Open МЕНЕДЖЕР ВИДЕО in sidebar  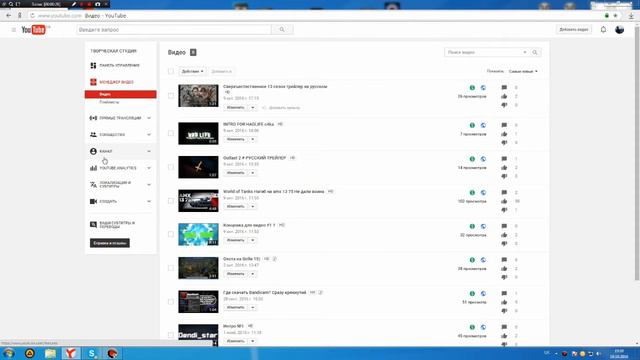(116, 82)
